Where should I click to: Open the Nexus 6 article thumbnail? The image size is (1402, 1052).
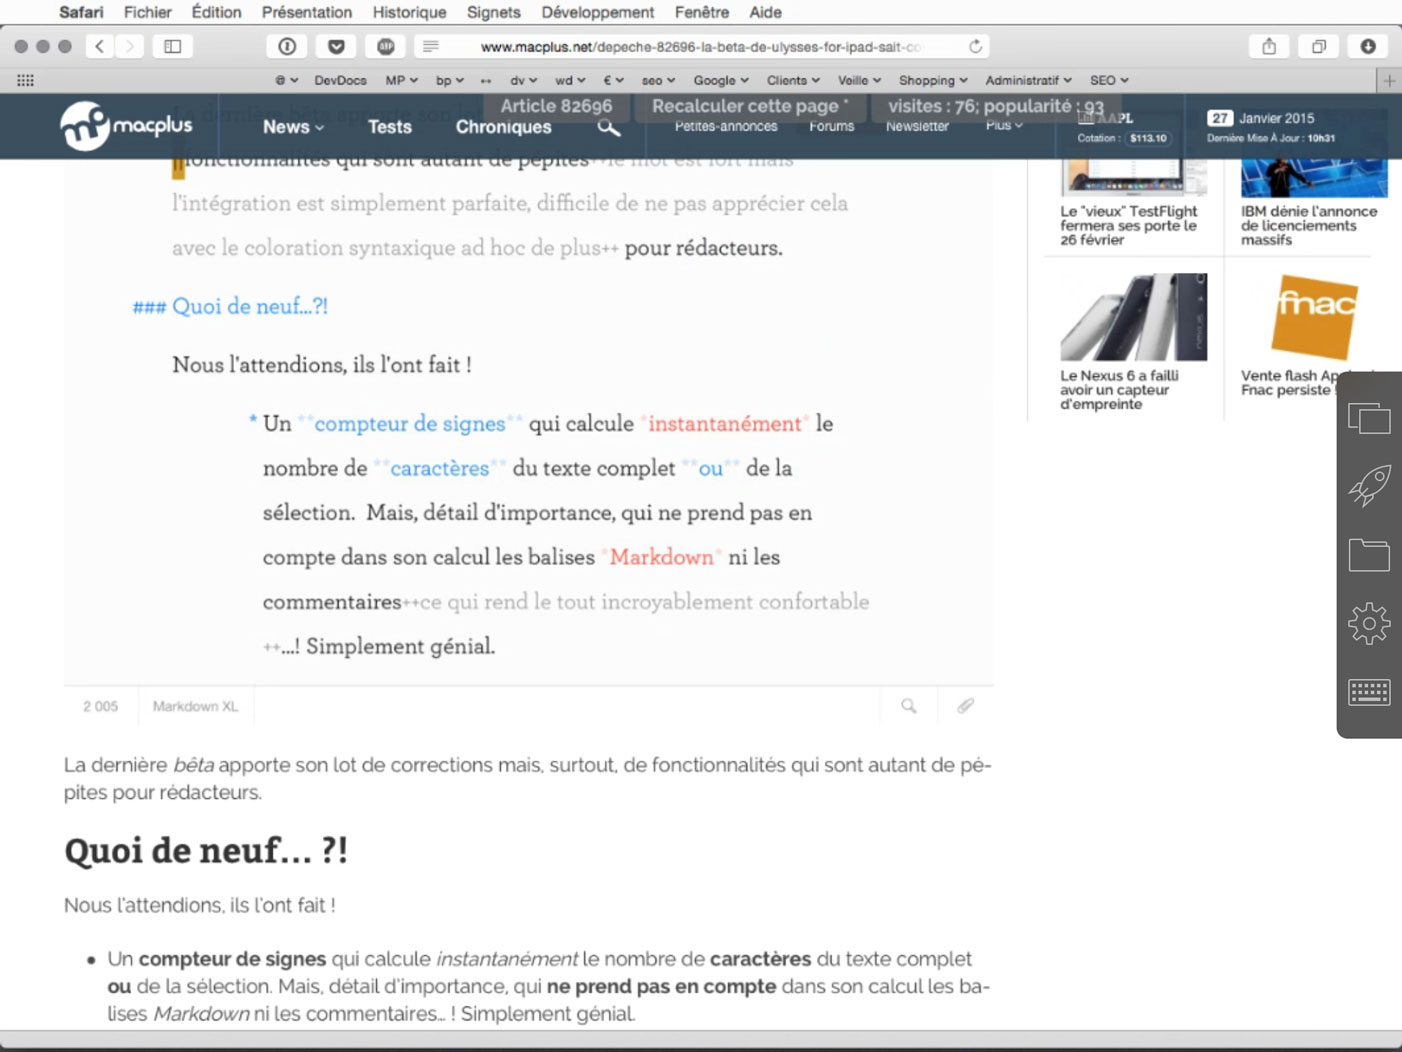[x=1133, y=316]
